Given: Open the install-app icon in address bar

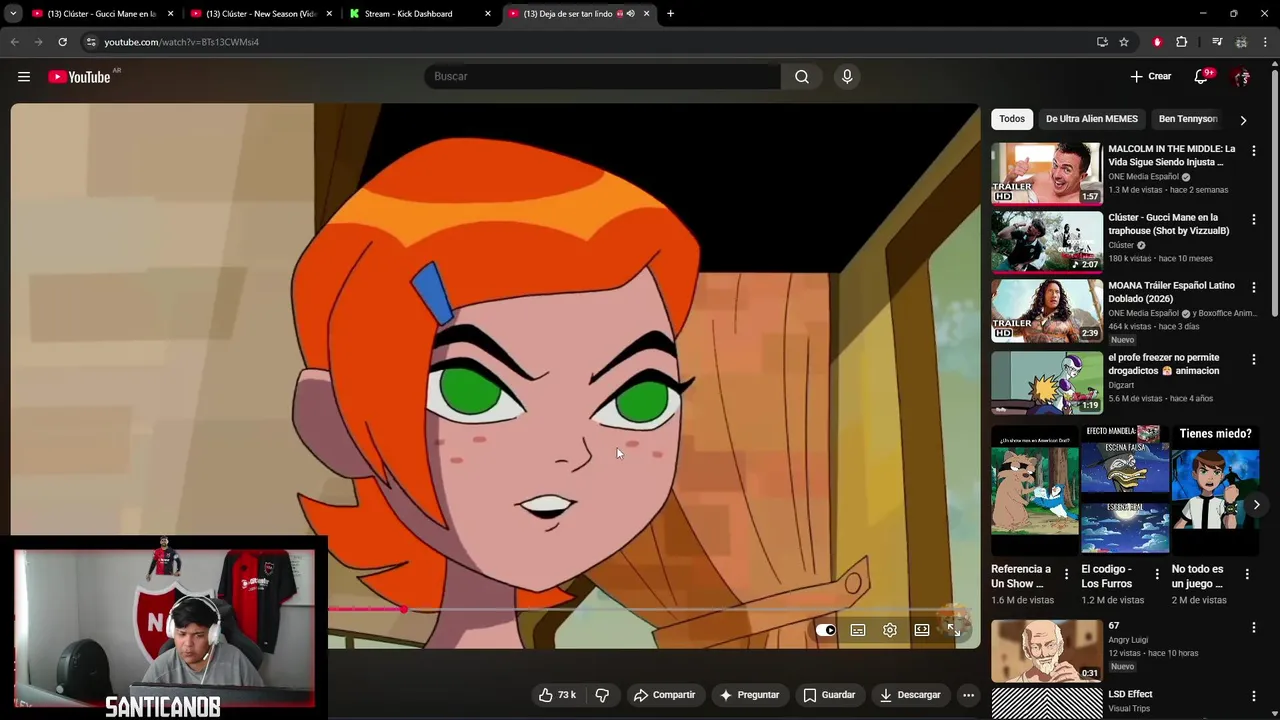Looking at the screenshot, I should click(1102, 42).
